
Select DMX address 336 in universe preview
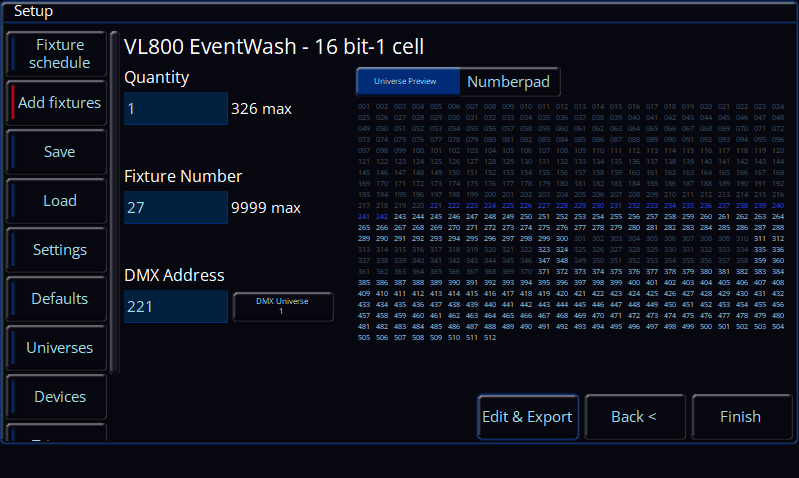(x=778, y=250)
